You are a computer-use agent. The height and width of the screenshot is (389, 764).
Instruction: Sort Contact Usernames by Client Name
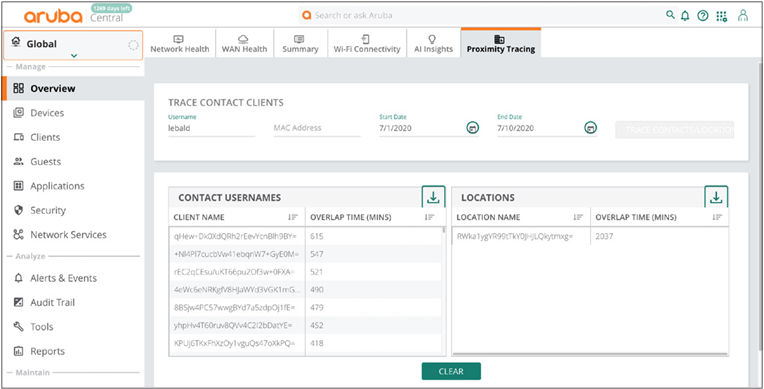click(x=292, y=217)
